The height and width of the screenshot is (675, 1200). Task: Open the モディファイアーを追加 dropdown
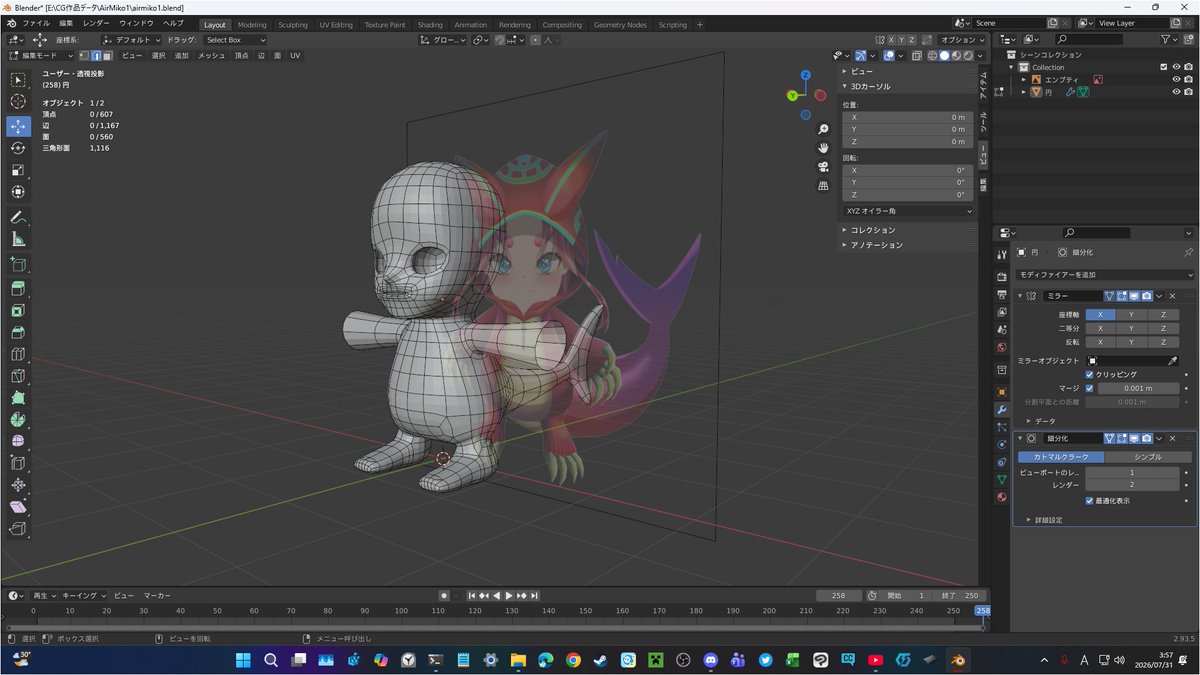[x=1104, y=274]
